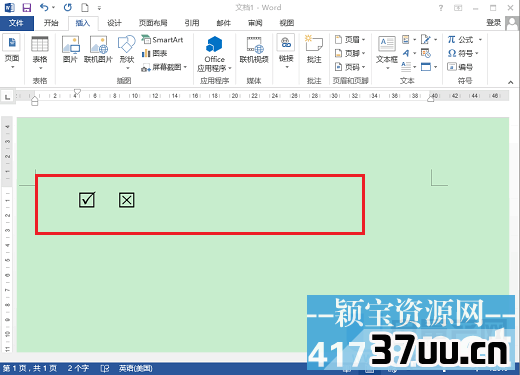
Task: Collapse the ribbon with the arrow
Action: [x=510, y=82]
